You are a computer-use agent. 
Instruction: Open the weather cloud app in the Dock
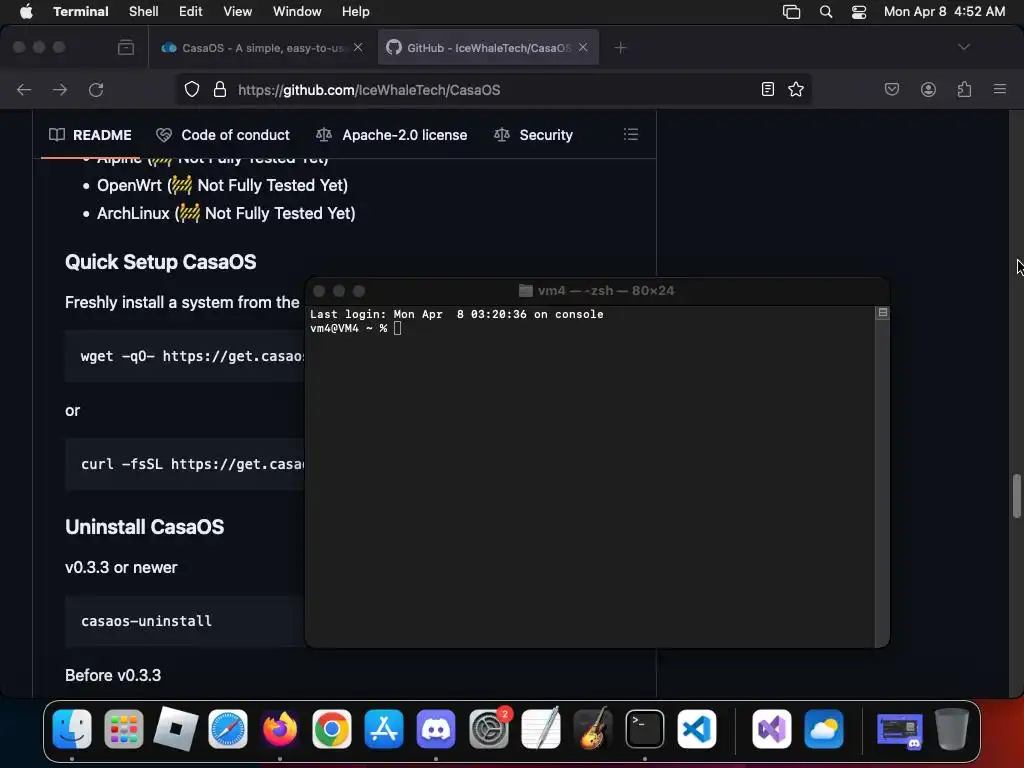(824, 729)
